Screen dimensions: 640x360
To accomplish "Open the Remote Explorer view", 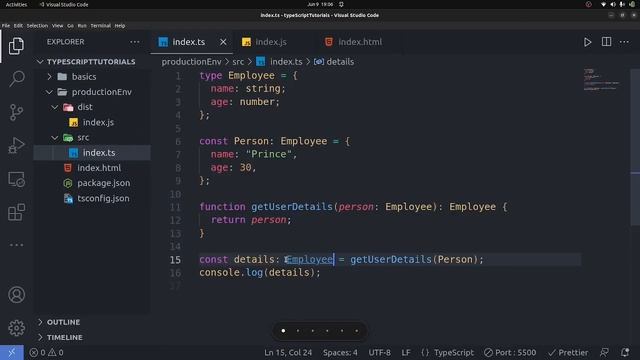I will click(x=16, y=179).
